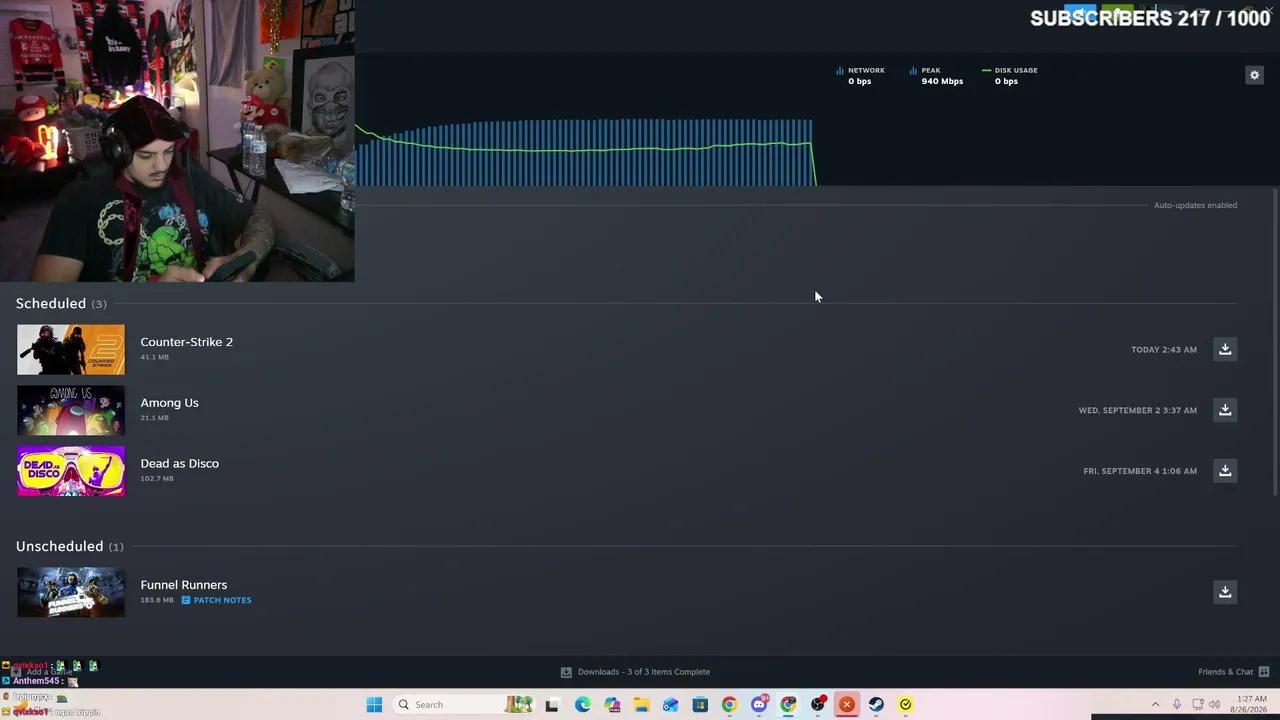The height and width of the screenshot is (720, 1280).
Task: Click the Fri, September 4 1:06 AM time
Action: pos(1140,471)
